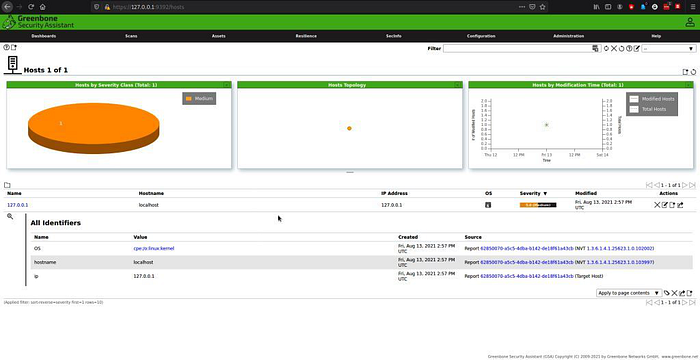Click the OS icon in the 127.0.0.1 row
This screenshot has height=360, width=700.
tap(488, 205)
